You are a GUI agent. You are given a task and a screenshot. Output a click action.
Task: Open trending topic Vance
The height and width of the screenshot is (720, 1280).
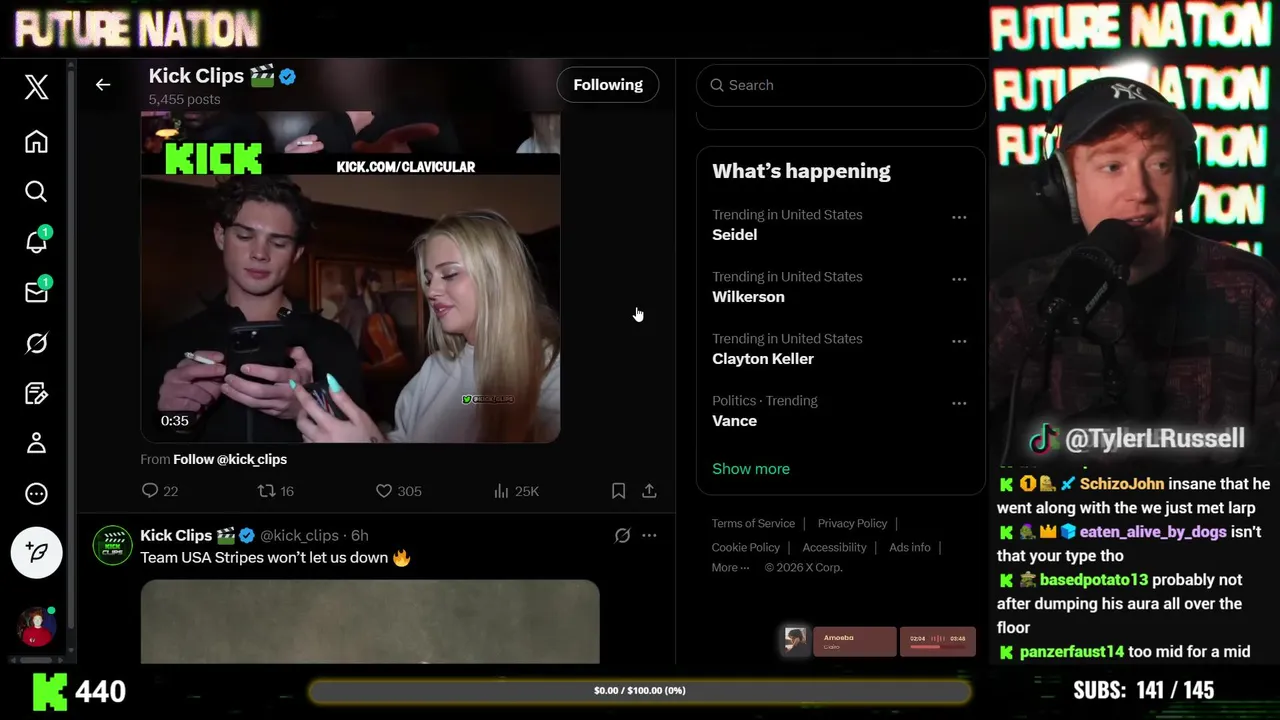[x=734, y=421]
